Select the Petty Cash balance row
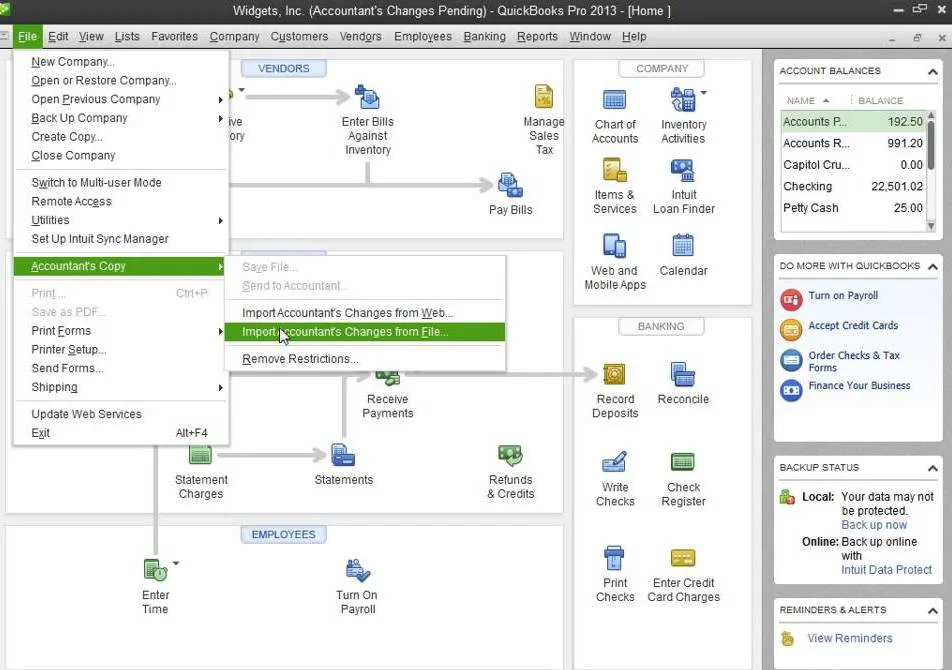Viewport: 952px width, 670px height. tap(852, 208)
